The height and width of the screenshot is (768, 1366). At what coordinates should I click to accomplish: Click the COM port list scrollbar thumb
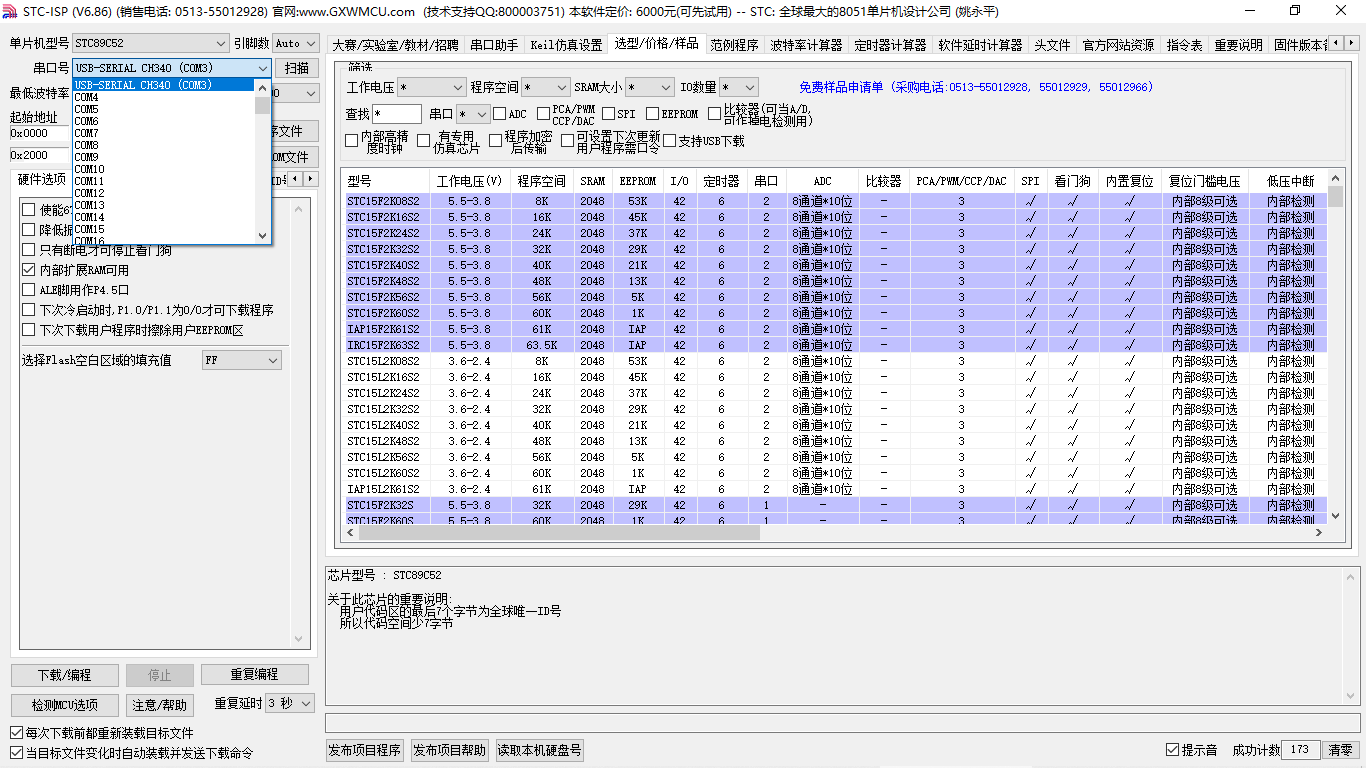(x=263, y=105)
